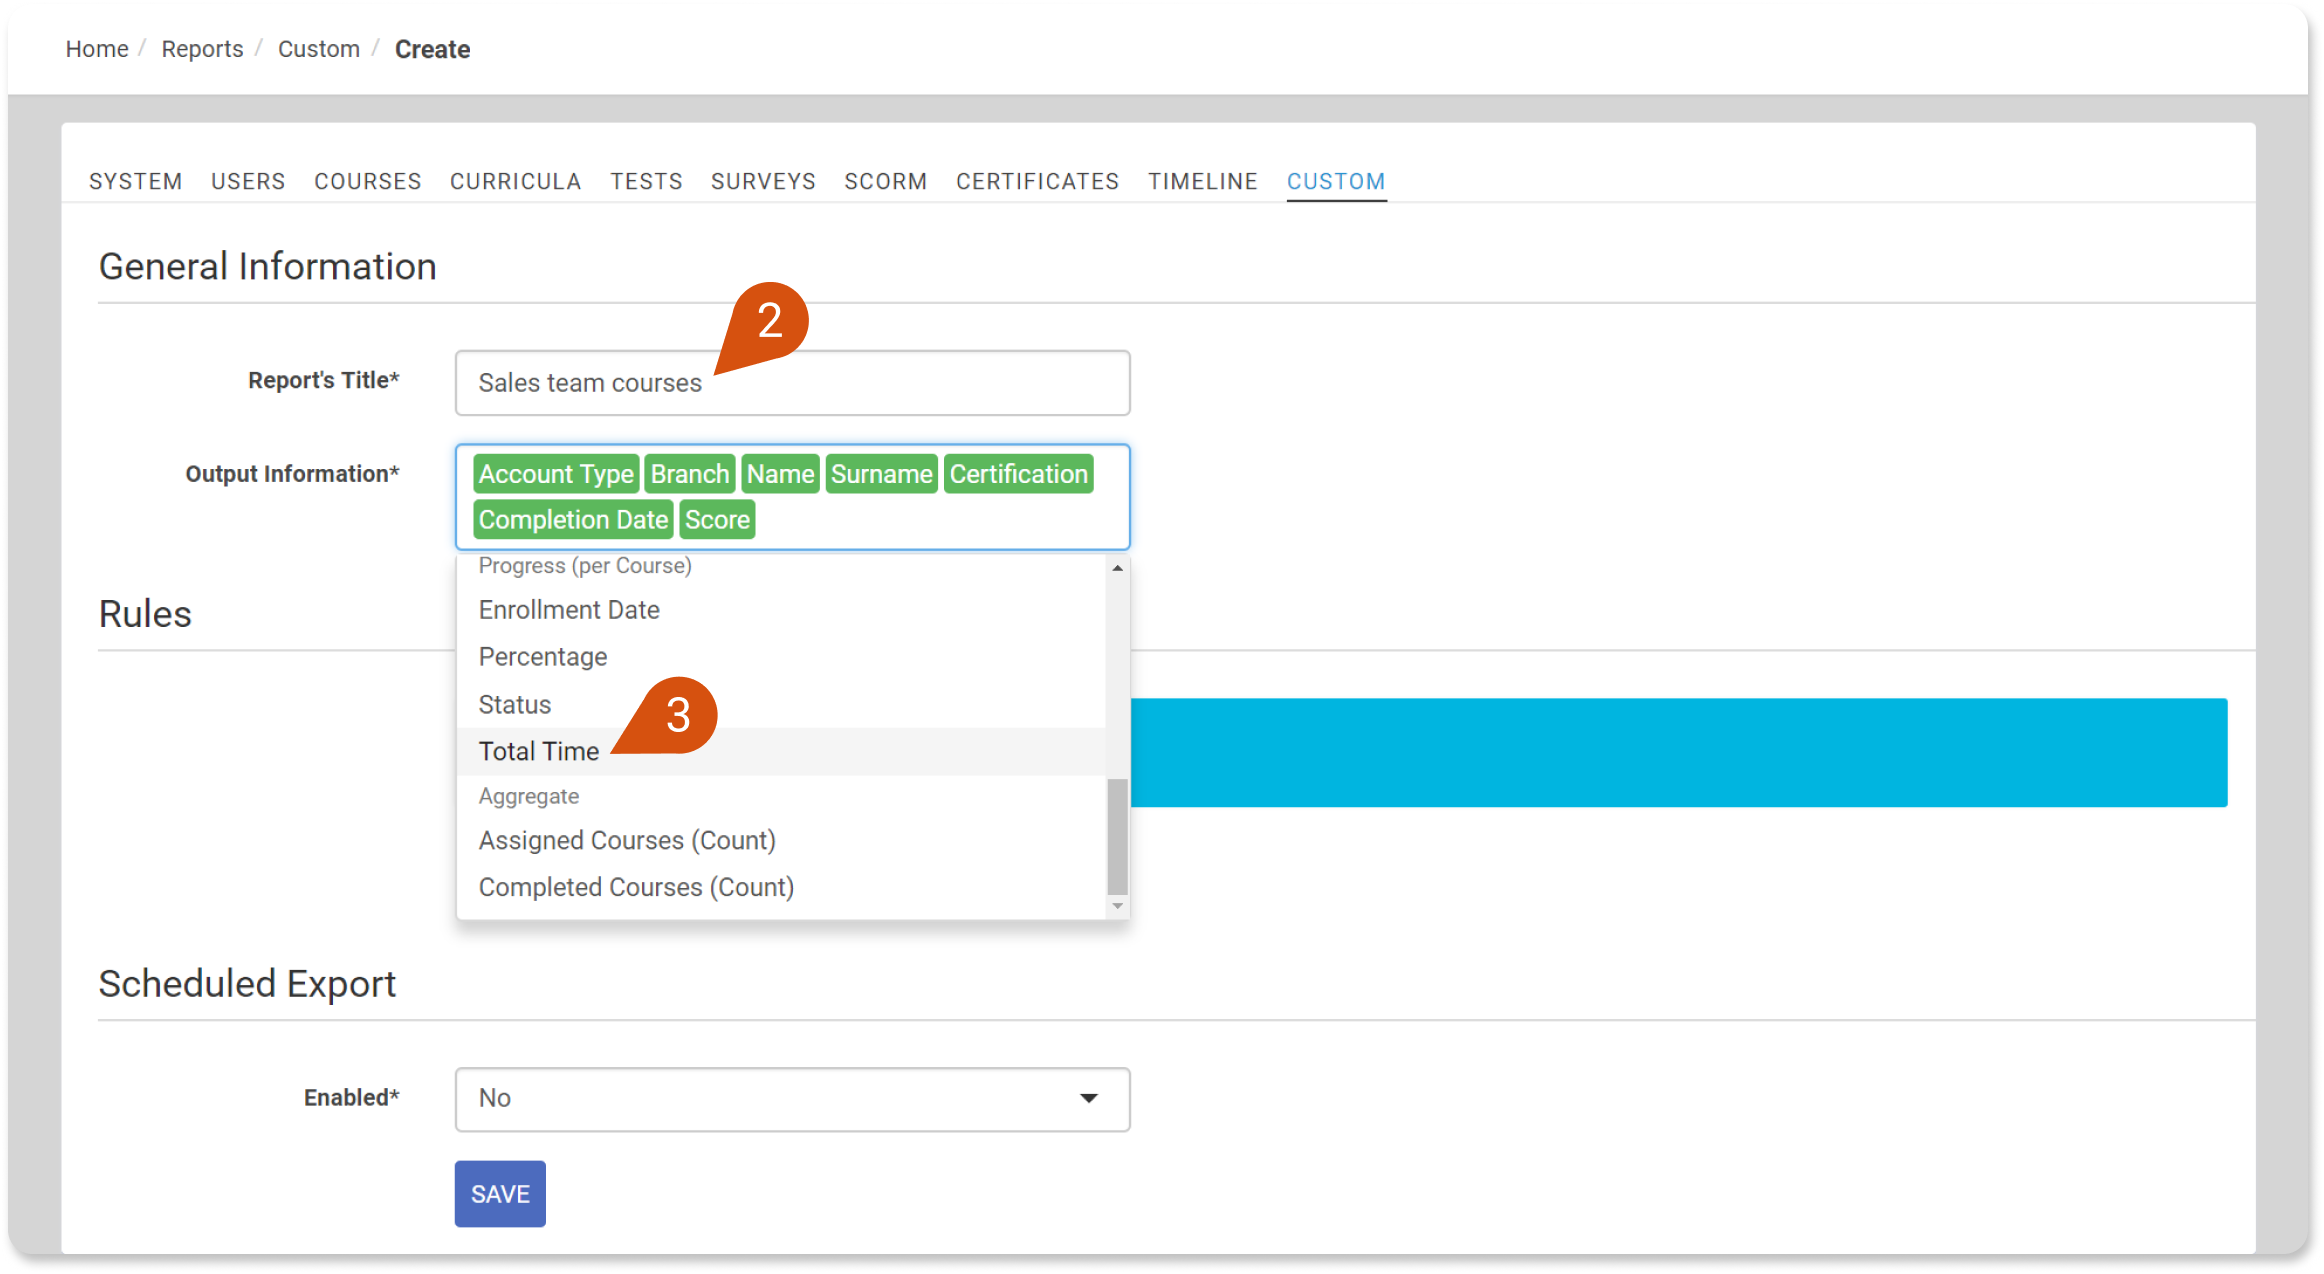Navigate to Reports breadcrumb link
The width and height of the screenshot is (2324, 1274).
202,49
